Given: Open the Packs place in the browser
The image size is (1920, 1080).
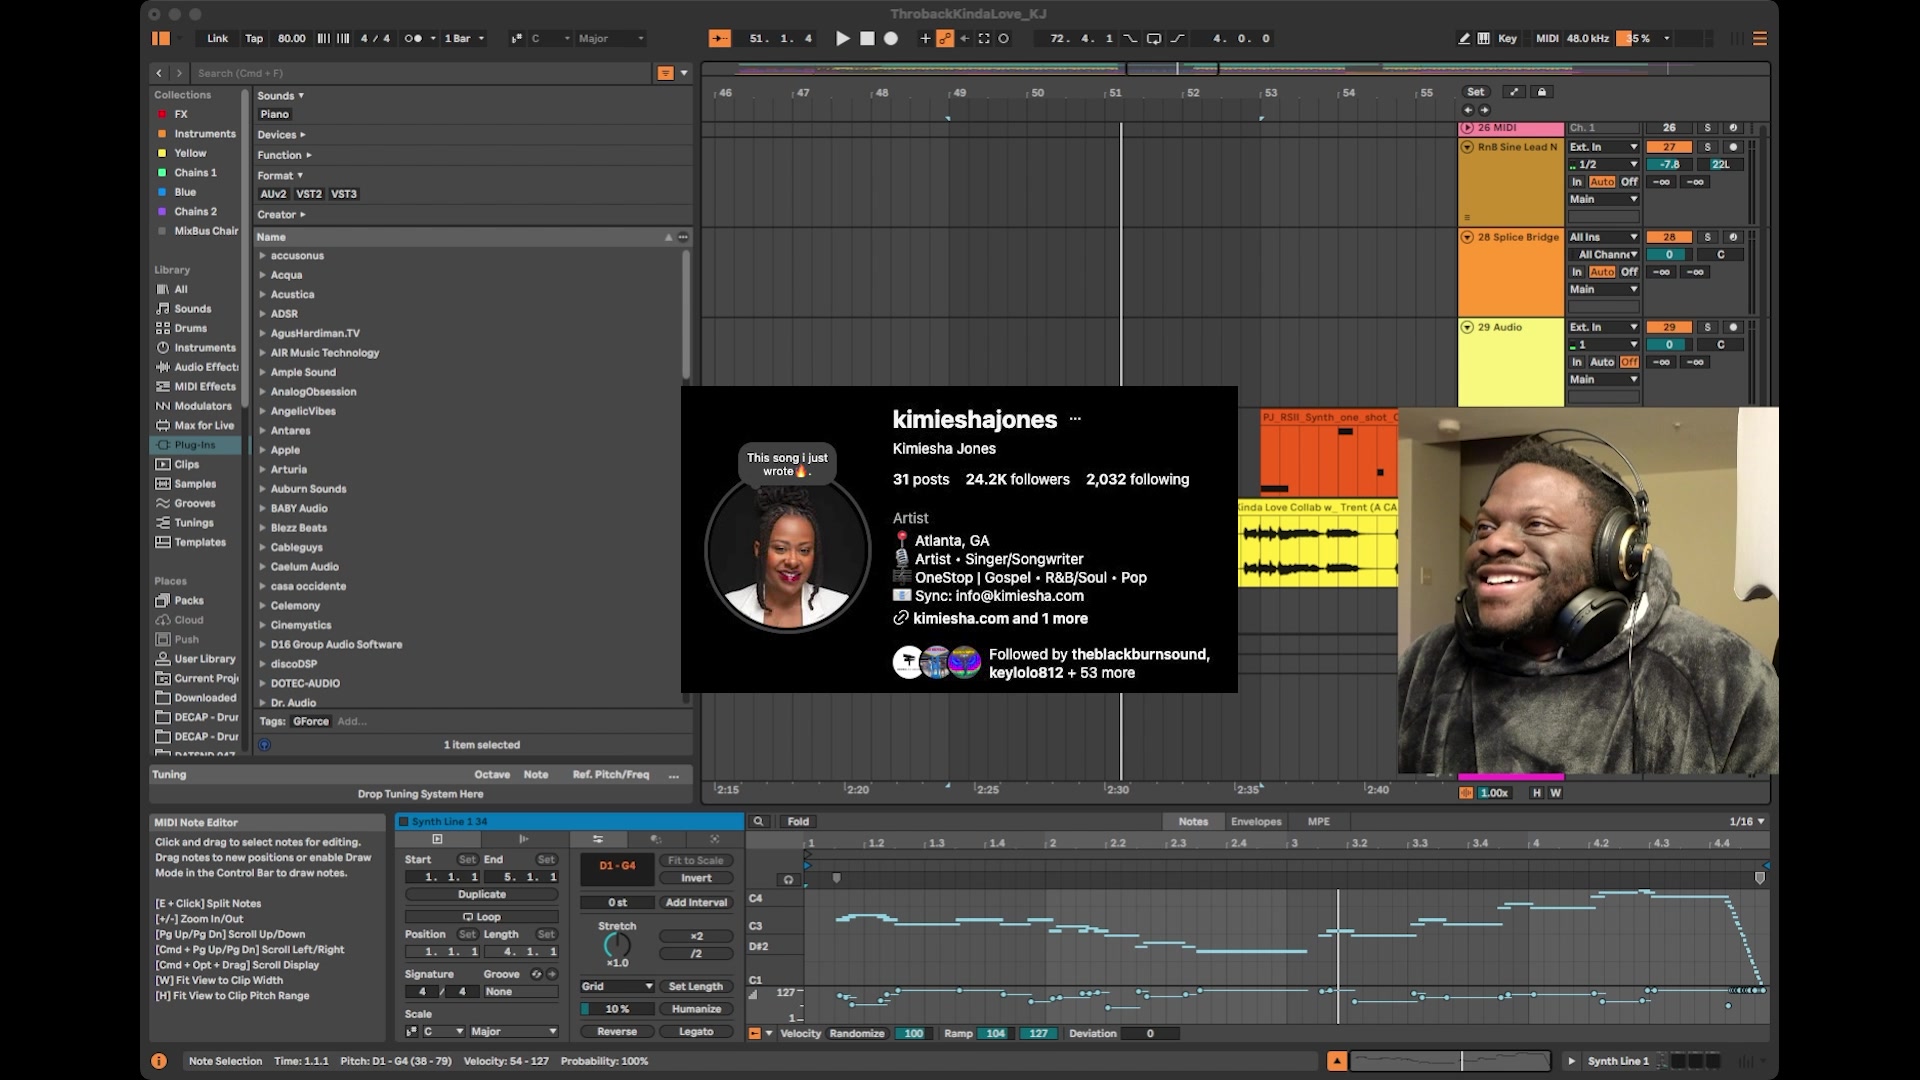Looking at the screenshot, I should [189, 600].
